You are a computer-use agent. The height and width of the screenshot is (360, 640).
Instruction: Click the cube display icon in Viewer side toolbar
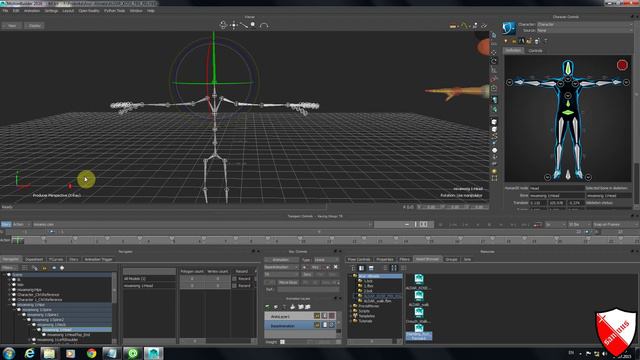[x=494, y=122]
